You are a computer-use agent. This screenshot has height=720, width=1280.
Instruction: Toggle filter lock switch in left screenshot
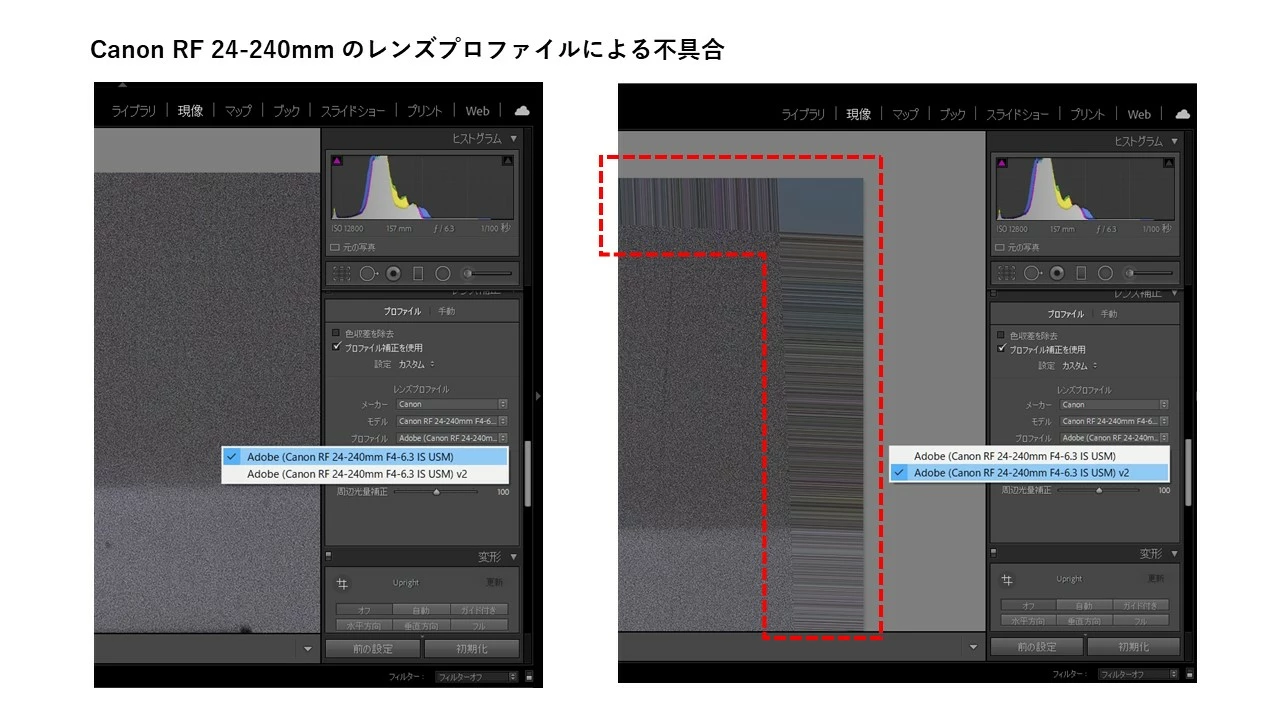(529, 677)
